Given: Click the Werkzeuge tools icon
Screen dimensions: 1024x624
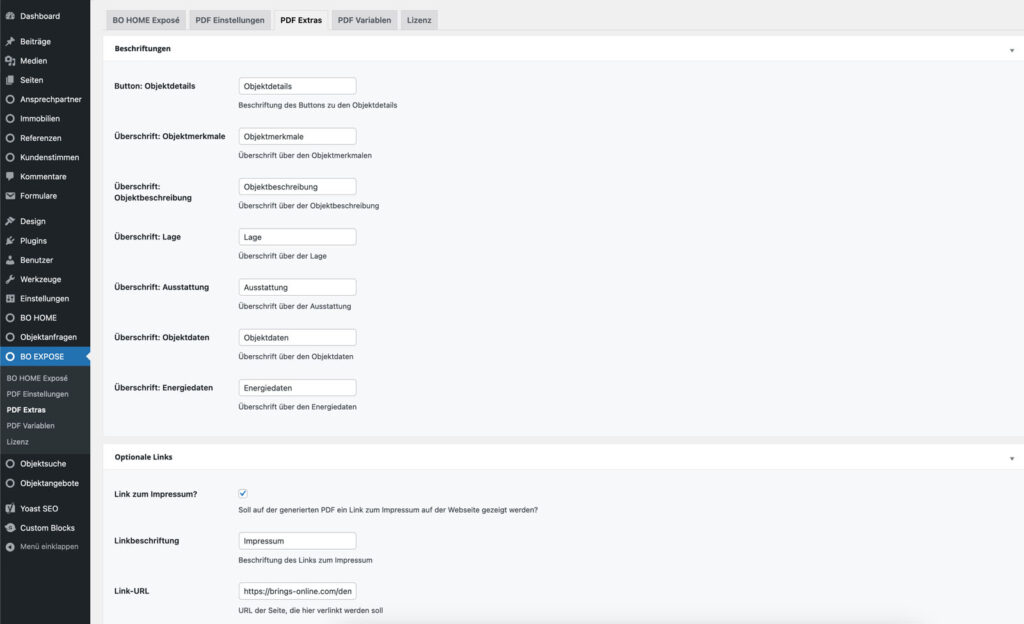Looking at the screenshot, I should 10,279.
